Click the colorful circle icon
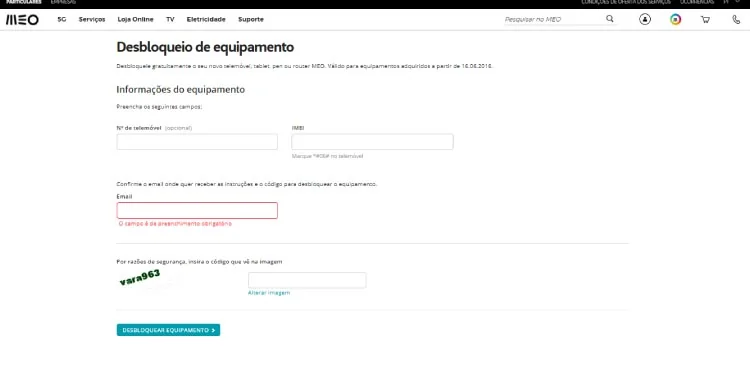Viewport: 750px width, 374px height. pyautogui.click(x=675, y=20)
